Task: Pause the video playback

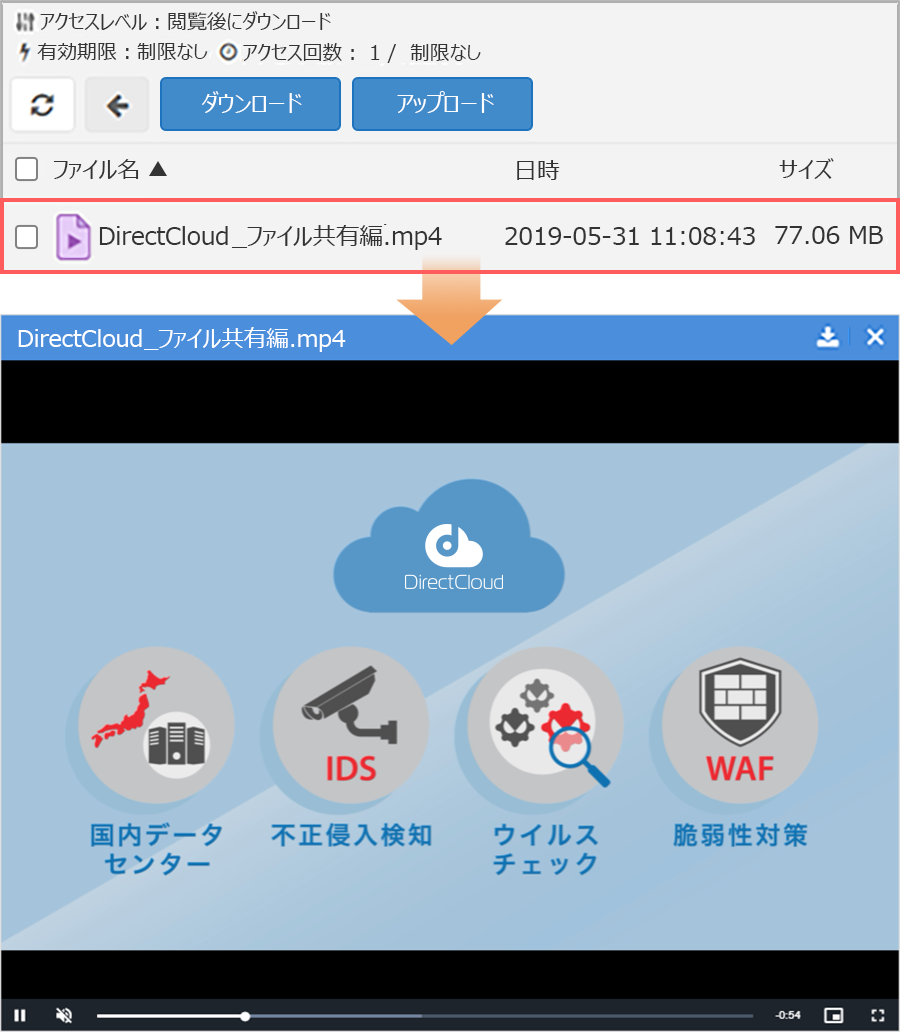Action: pyautogui.click(x=20, y=1016)
